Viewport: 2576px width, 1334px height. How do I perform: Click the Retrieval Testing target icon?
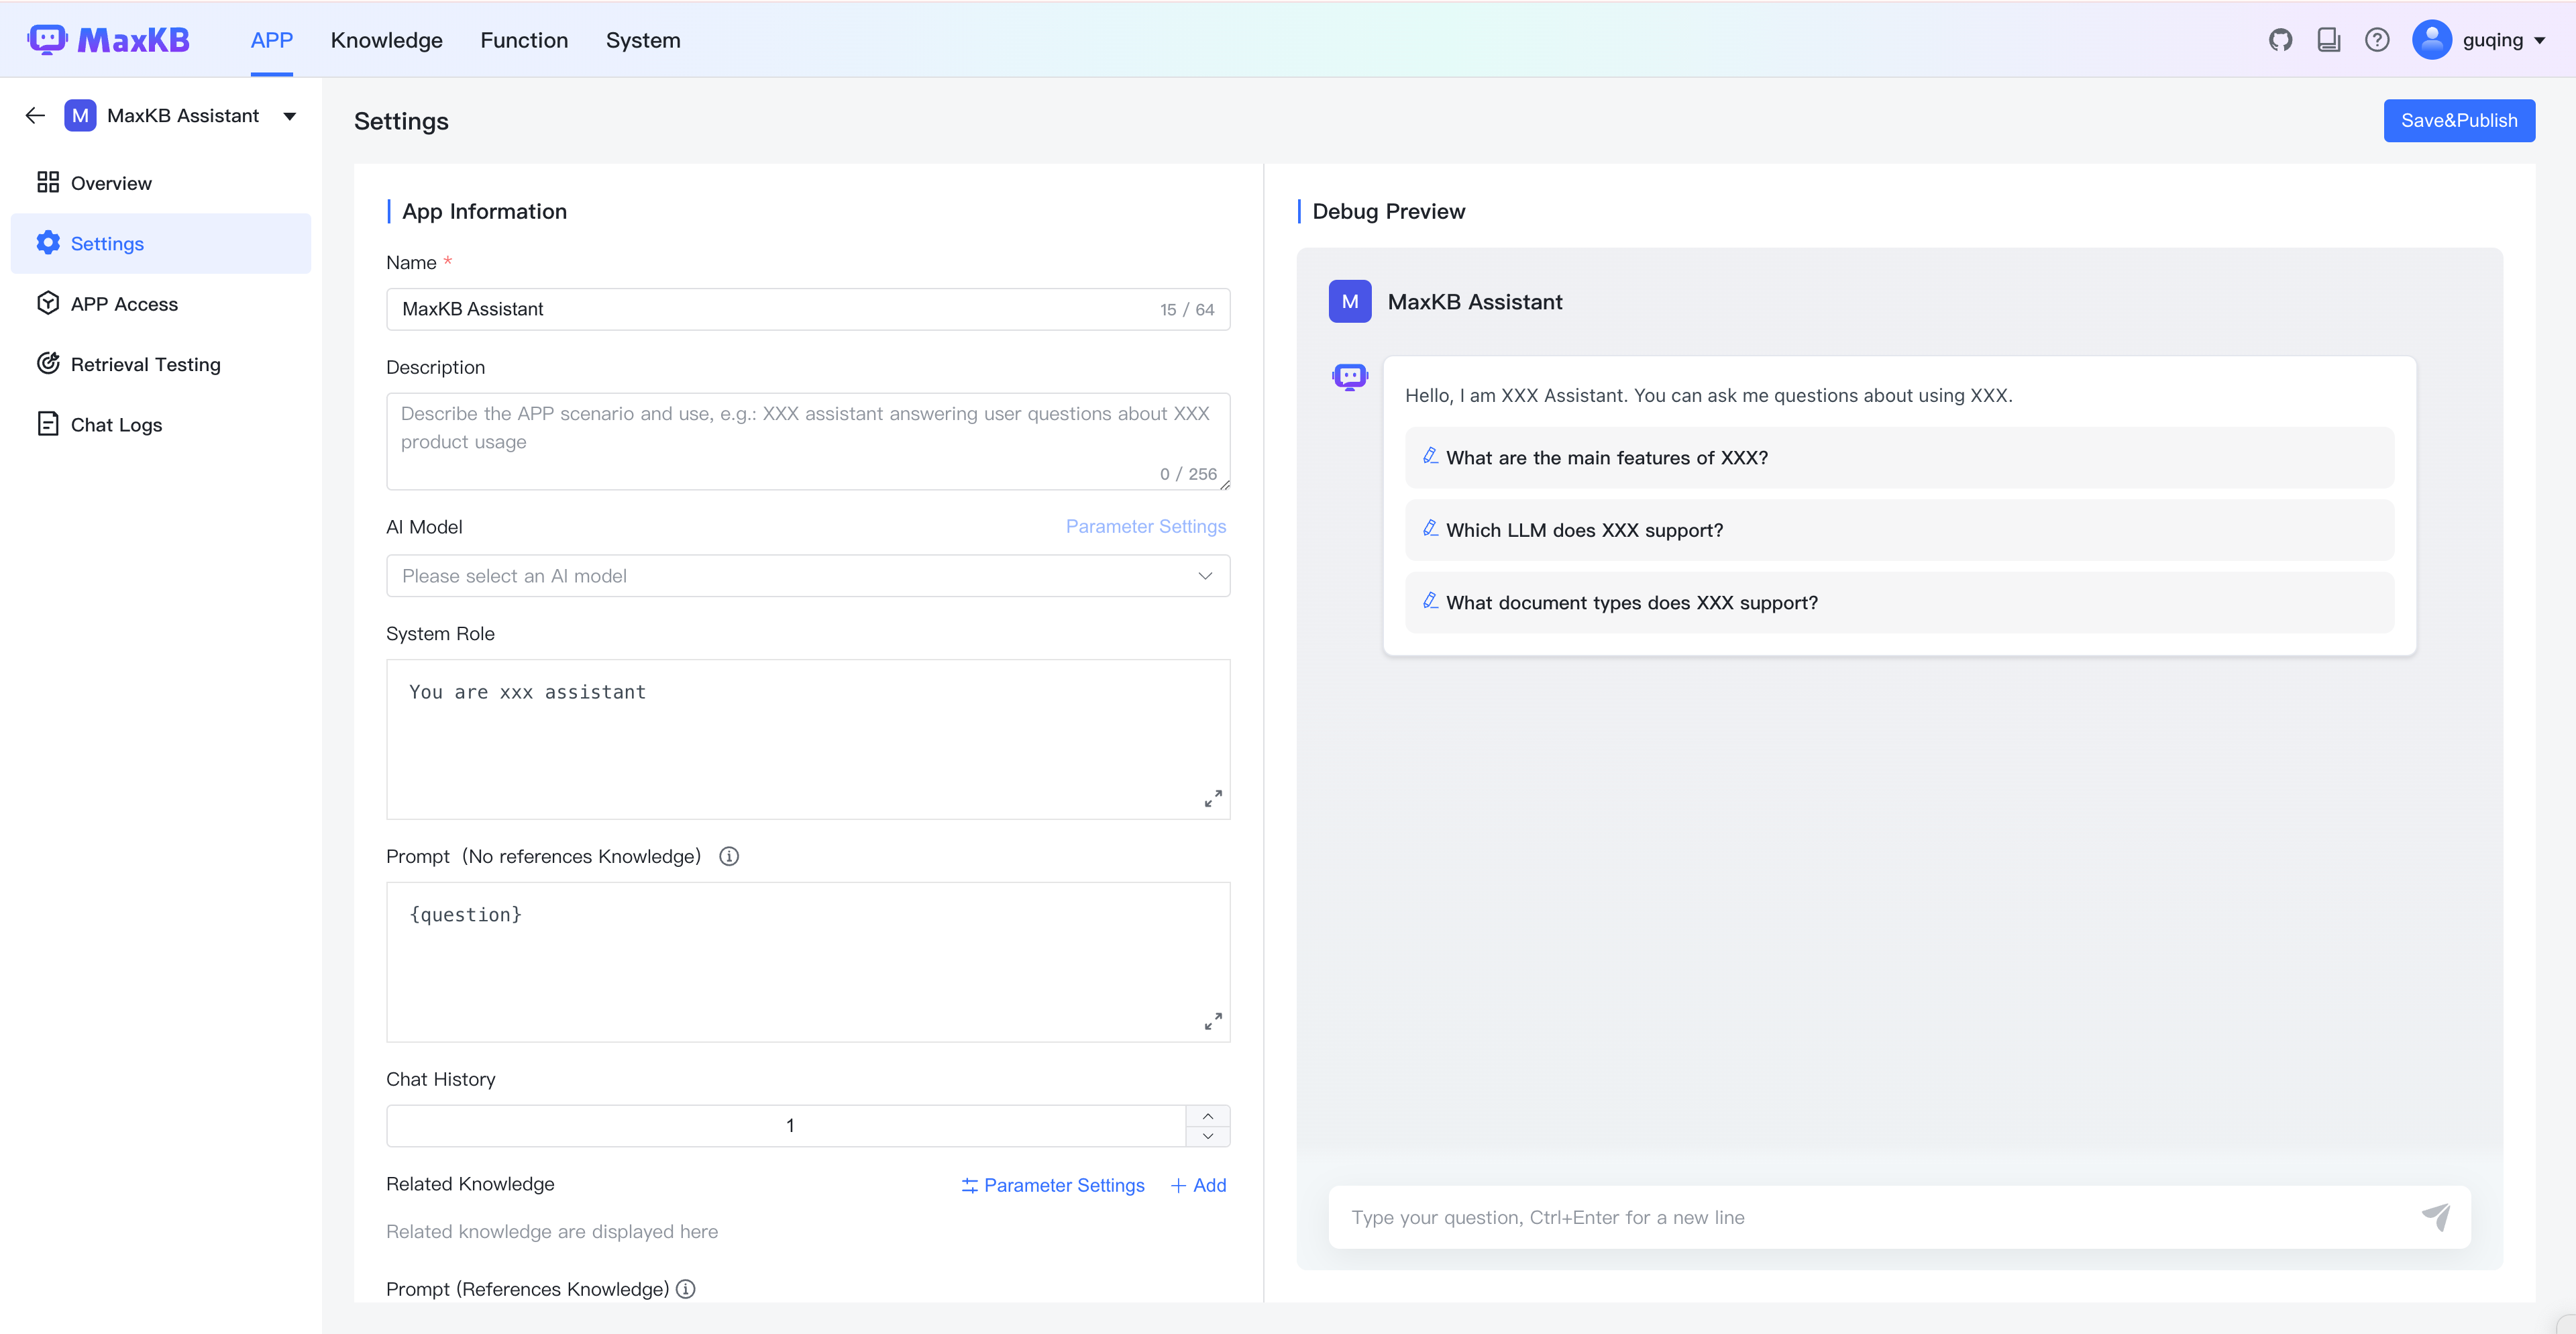coord(48,363)
